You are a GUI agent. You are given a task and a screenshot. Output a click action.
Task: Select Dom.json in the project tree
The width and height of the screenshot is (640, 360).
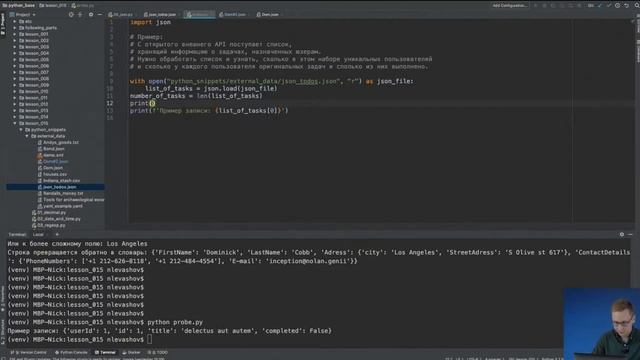[x=53, y=168]
